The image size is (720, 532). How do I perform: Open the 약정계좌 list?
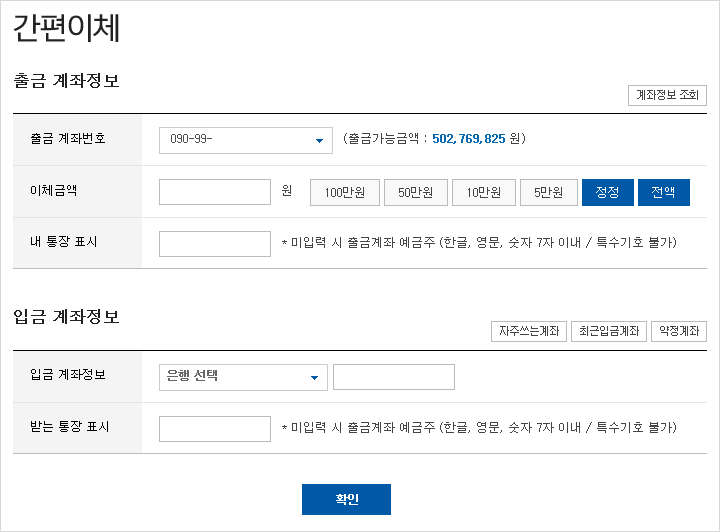(x=679, y=331)
